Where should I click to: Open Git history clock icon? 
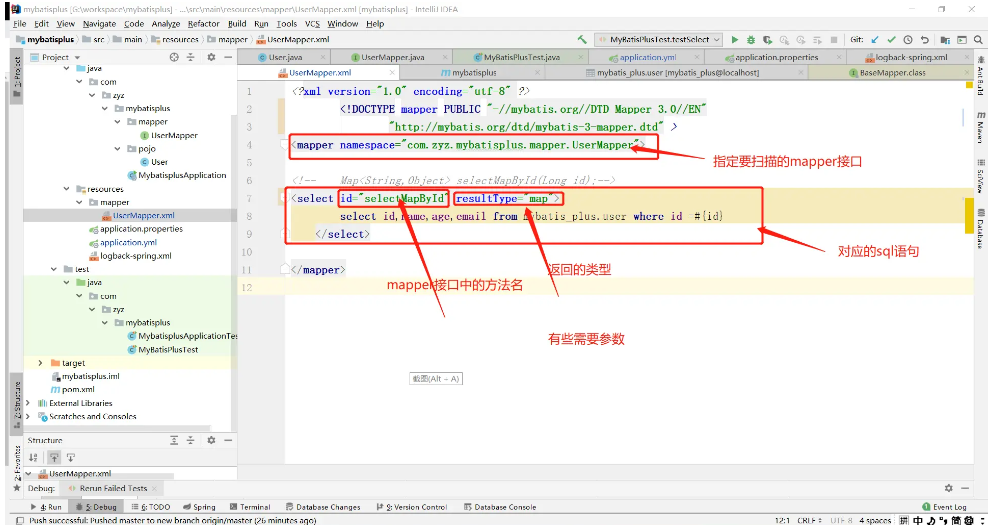(908, 39)
